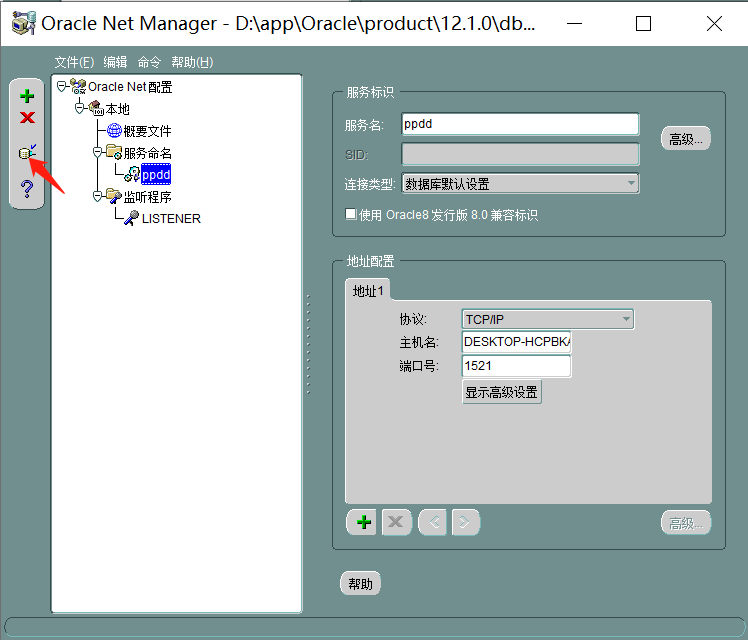748x640 pixels.
Task: Click the test service database icon
Action: 27,153
